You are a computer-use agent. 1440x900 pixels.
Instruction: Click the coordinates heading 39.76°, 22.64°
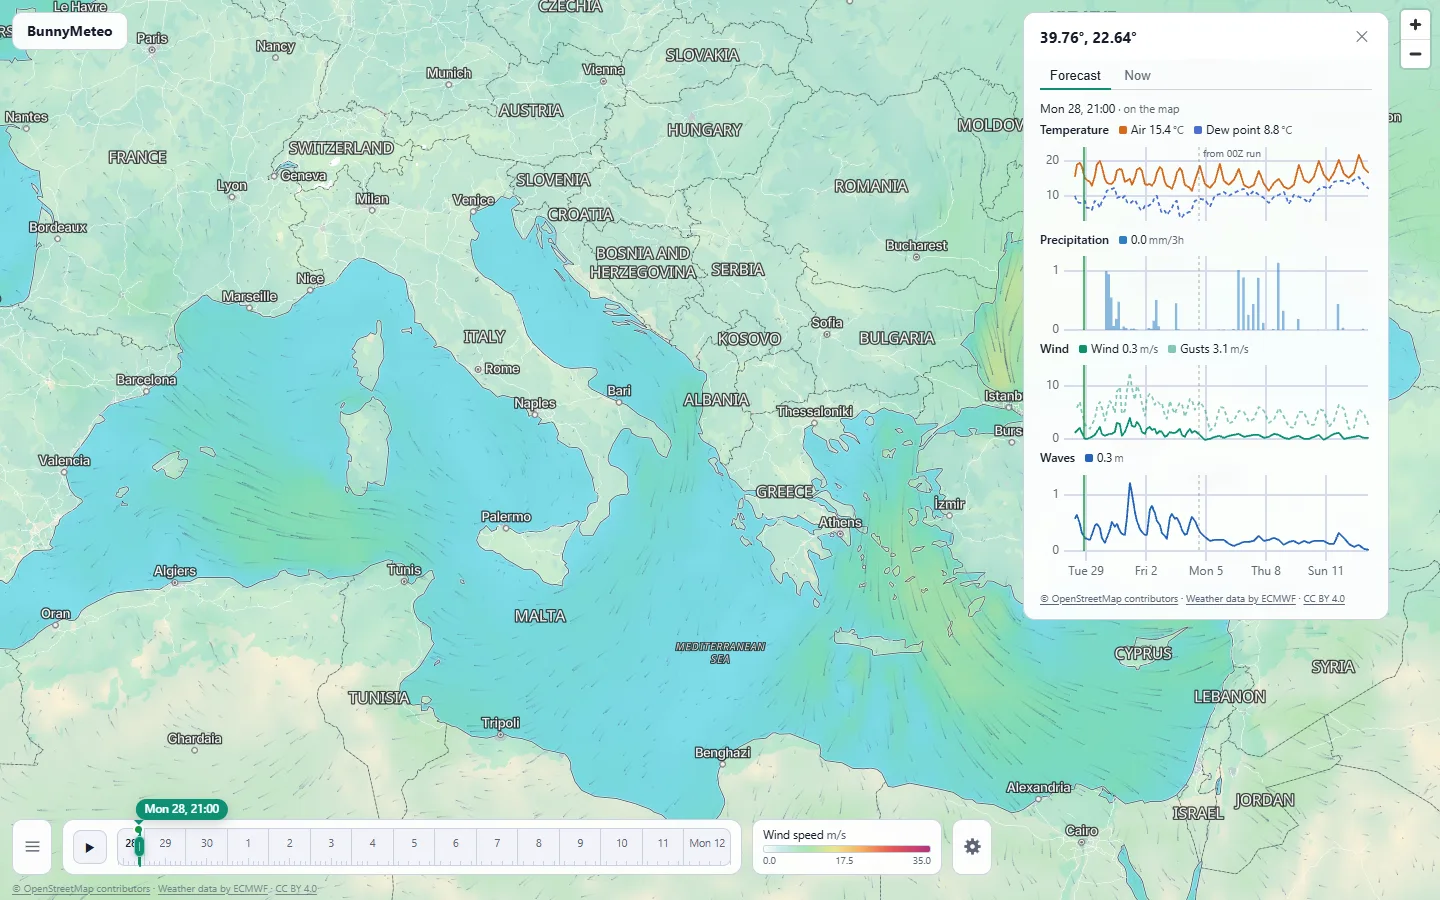pos(1088,38)
